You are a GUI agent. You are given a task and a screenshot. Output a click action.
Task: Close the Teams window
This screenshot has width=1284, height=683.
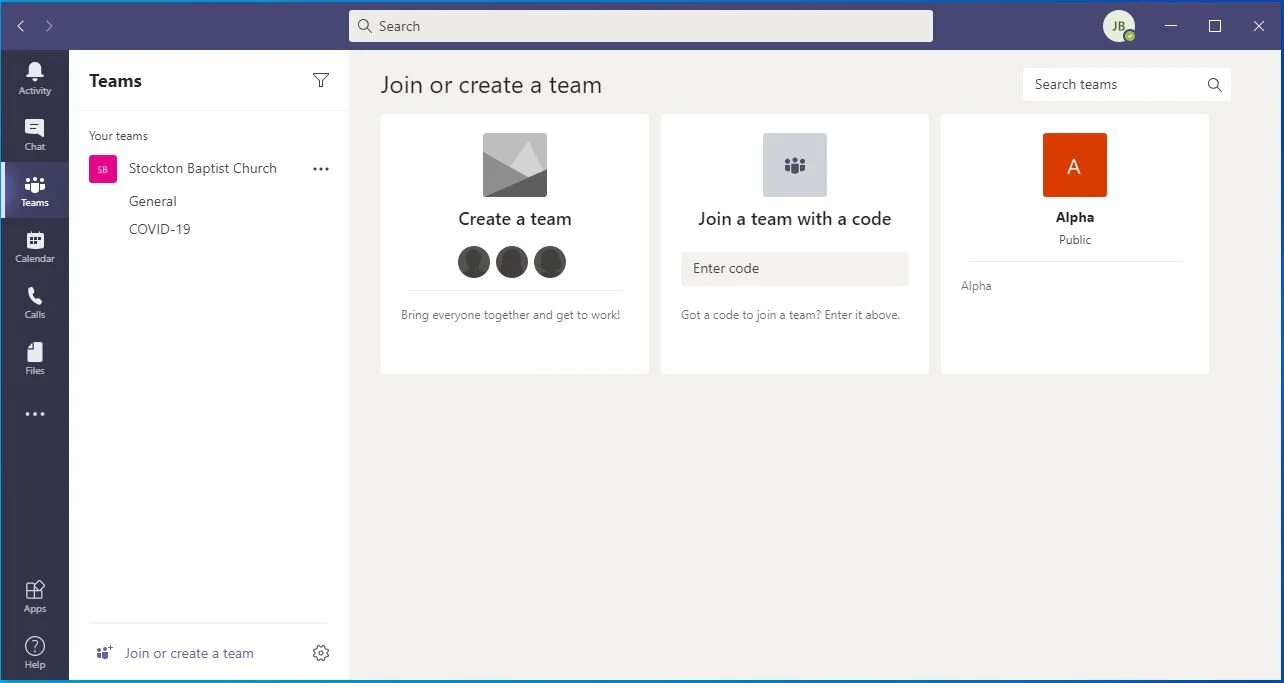[x=1261, y=26]
